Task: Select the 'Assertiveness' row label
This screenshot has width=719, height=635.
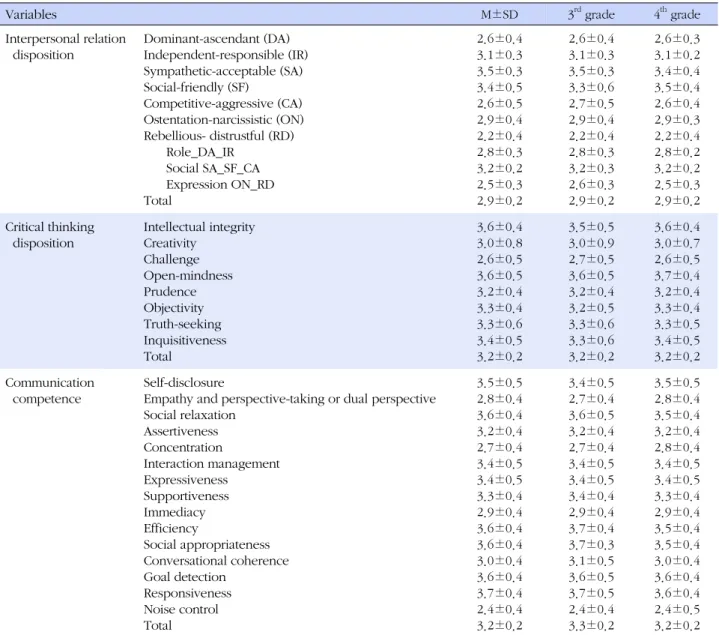Action: [181, 431]
